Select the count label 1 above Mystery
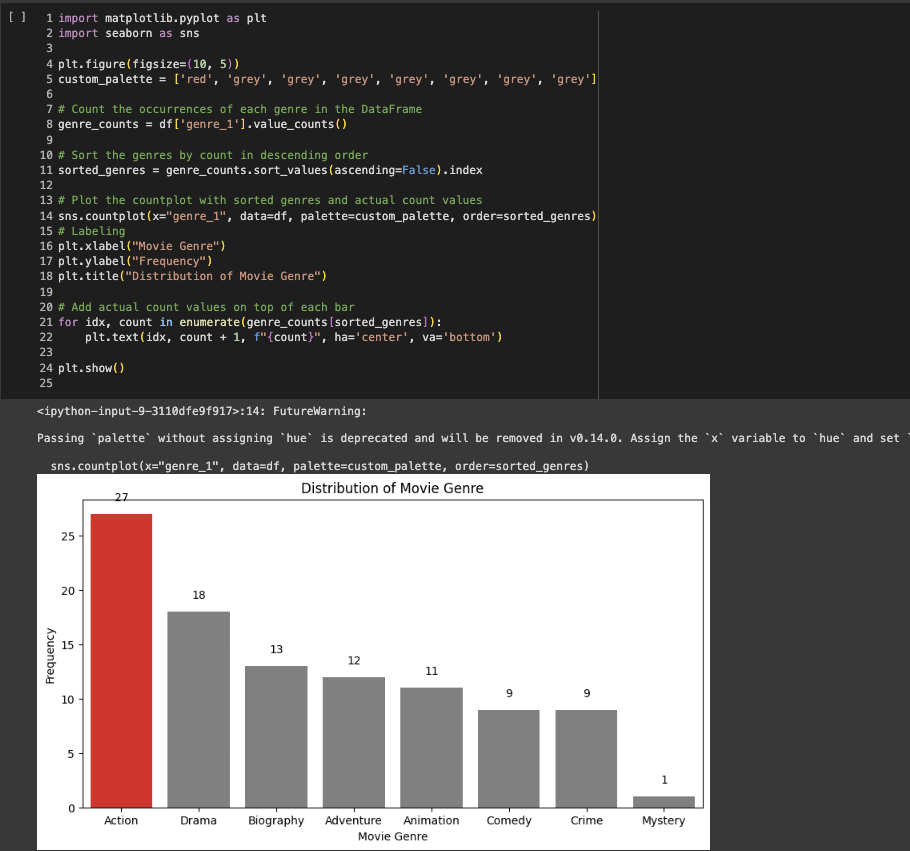This screenshot has width=910, height=851. pyautogui.click(x=665, y=780)
